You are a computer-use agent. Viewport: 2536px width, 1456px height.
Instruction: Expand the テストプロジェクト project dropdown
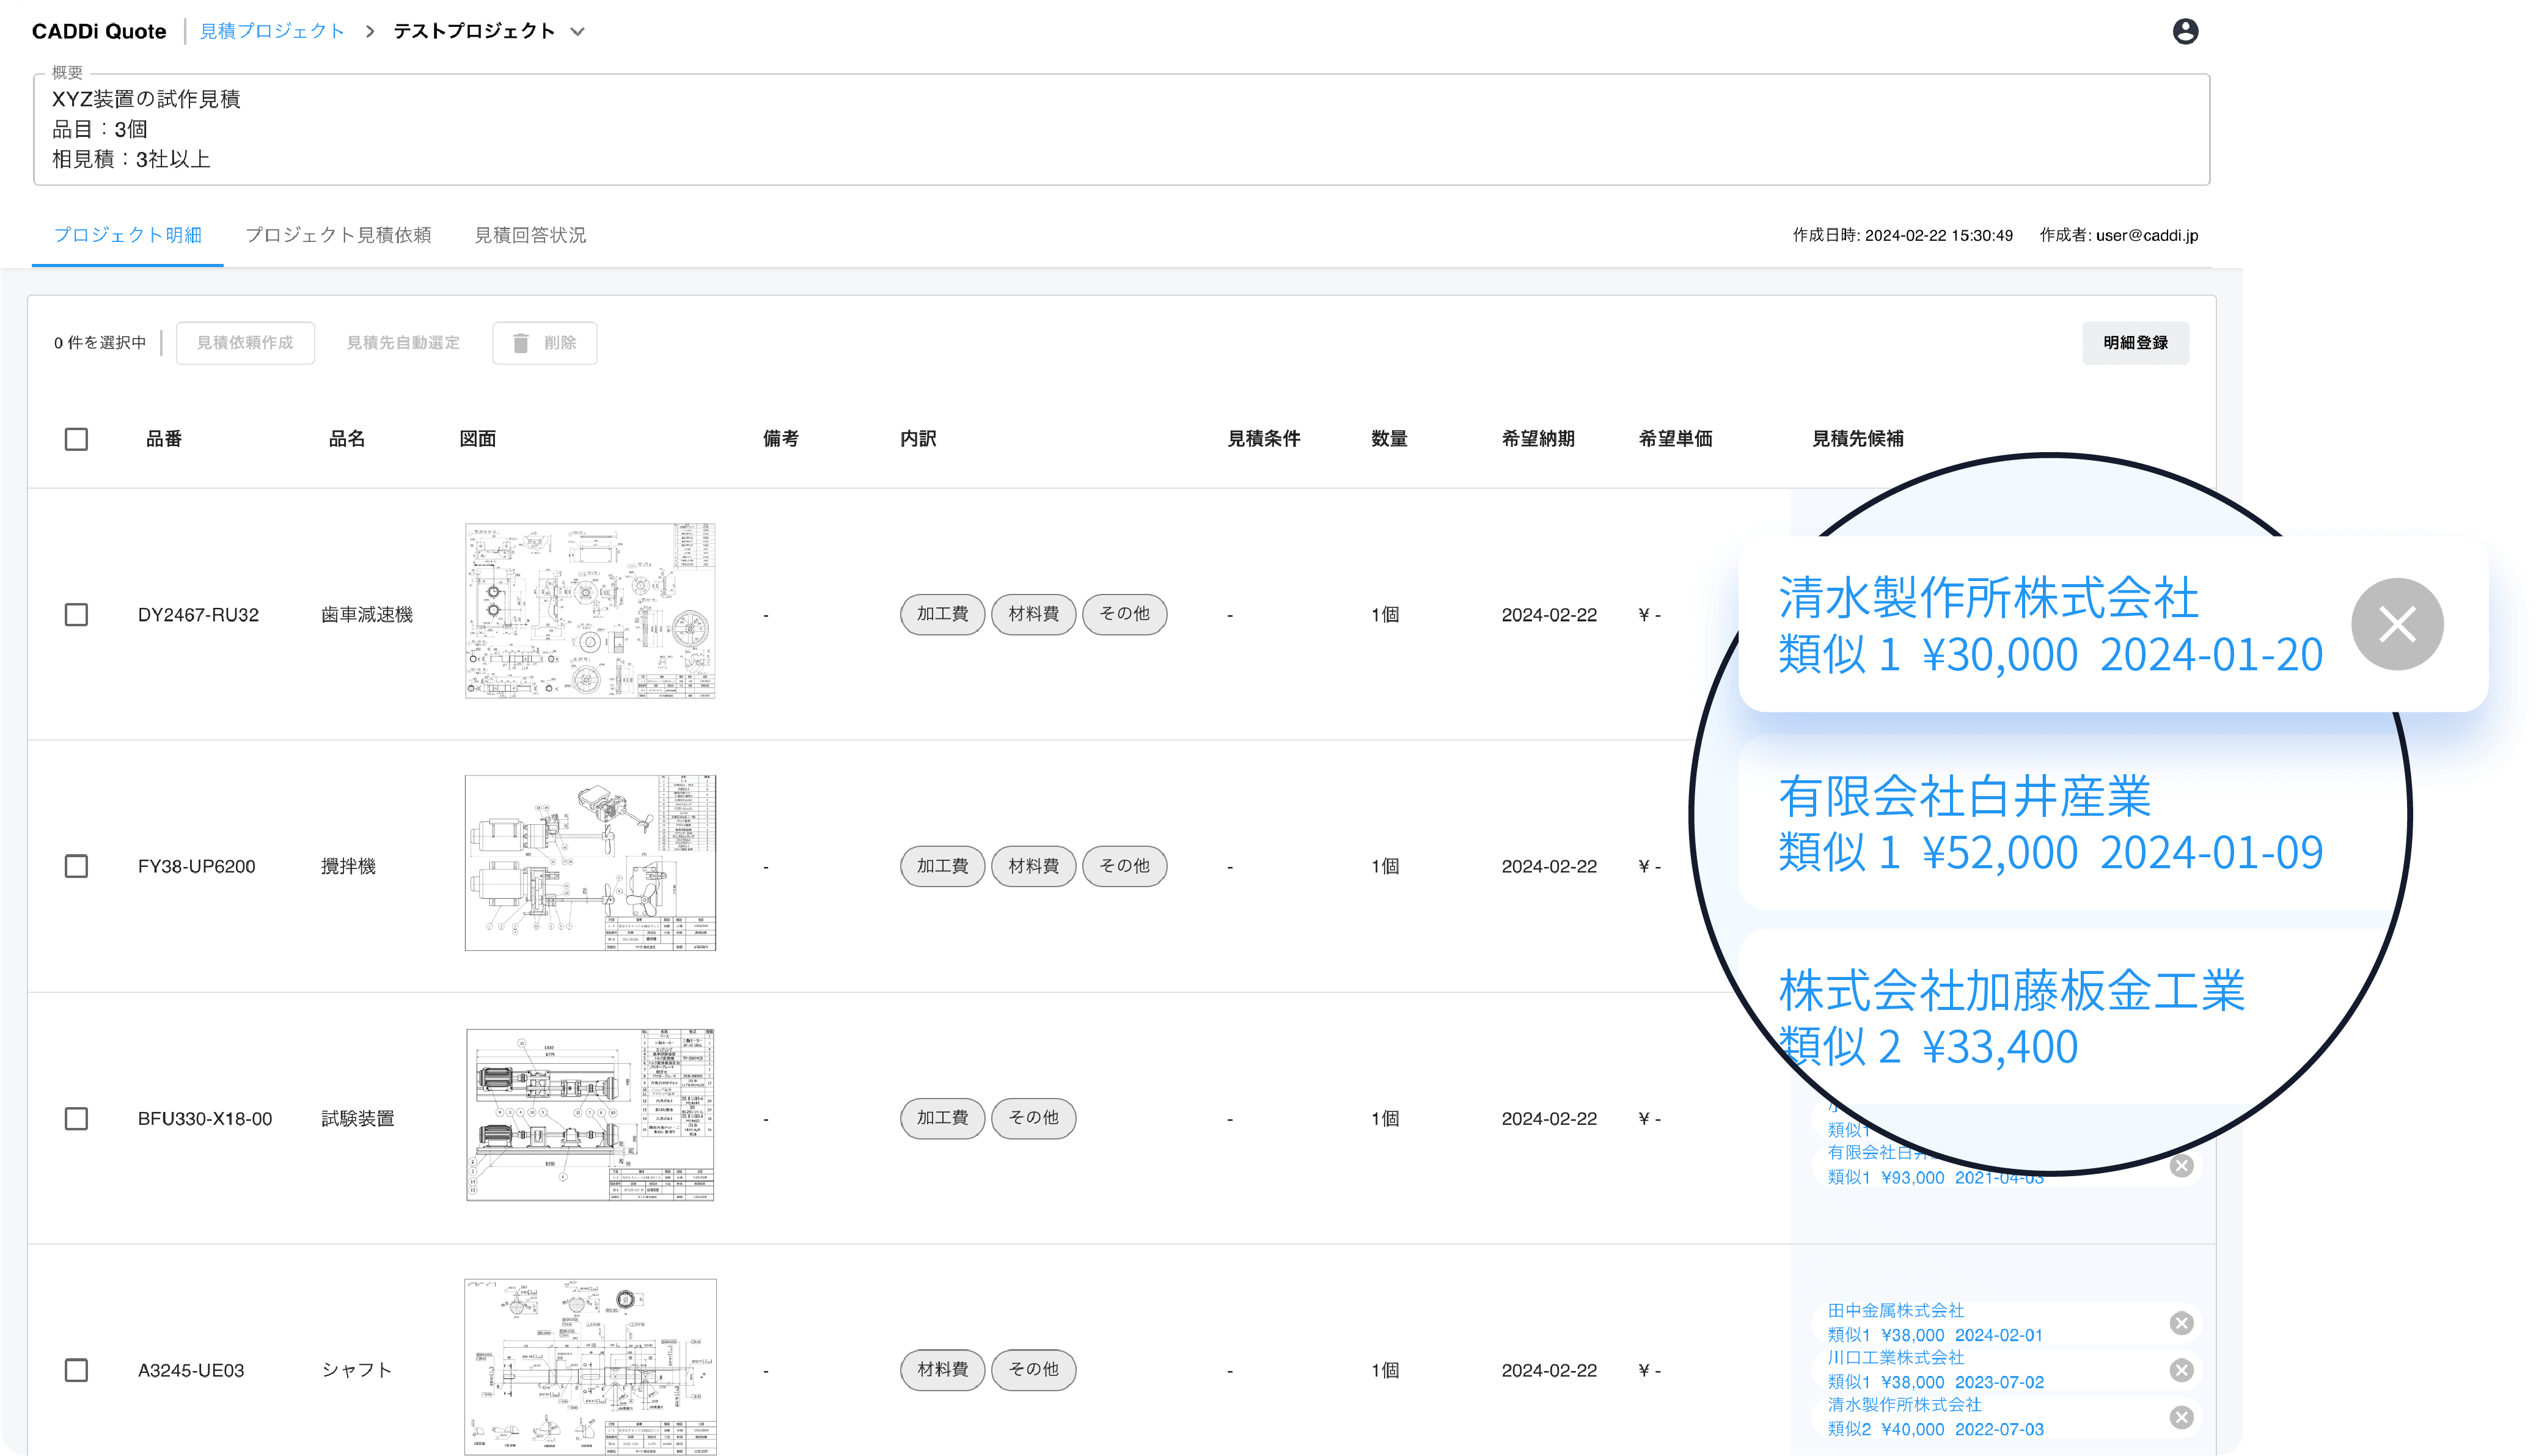tap(577, 31)
